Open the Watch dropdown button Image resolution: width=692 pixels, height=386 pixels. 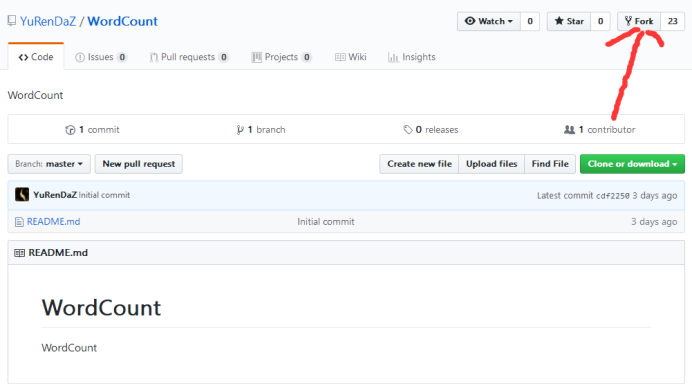tap(489, 21)
